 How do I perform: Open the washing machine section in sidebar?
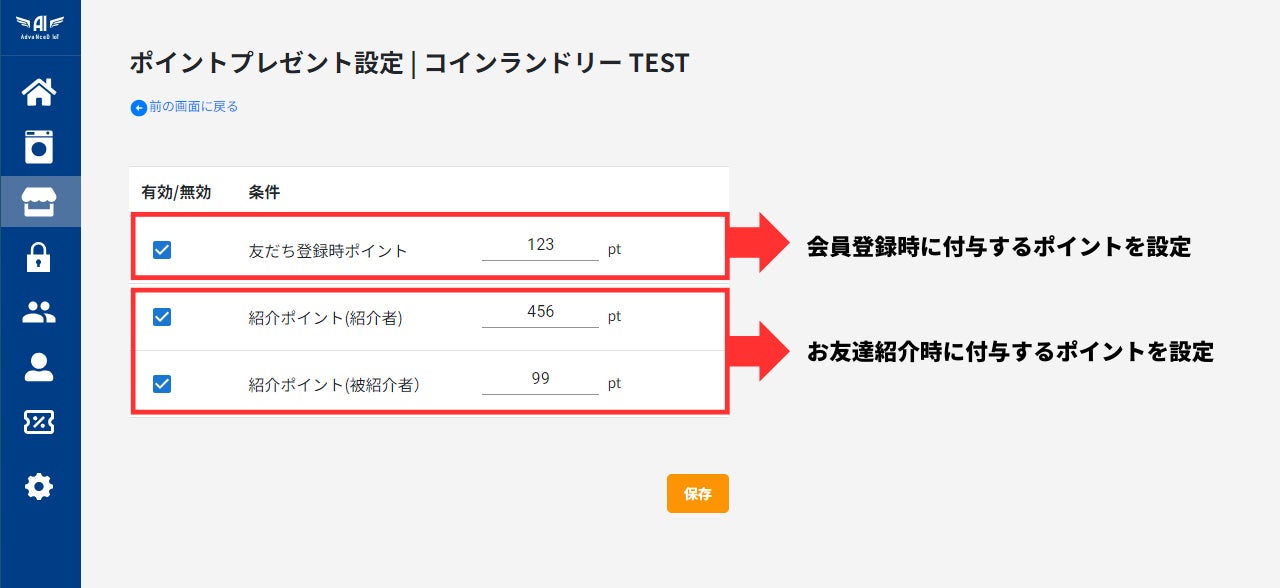point(39,147)
